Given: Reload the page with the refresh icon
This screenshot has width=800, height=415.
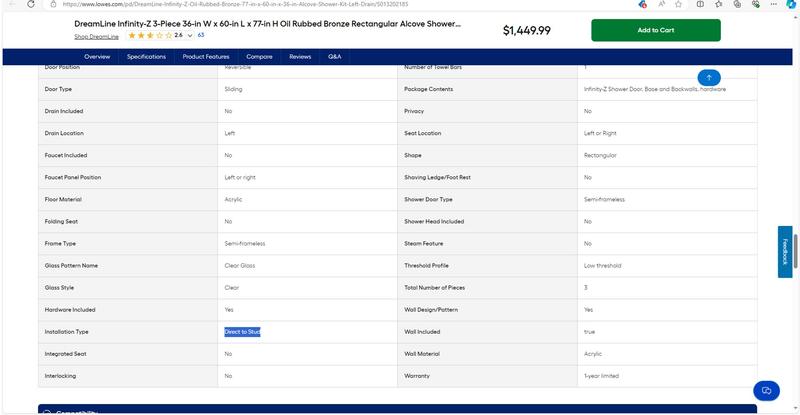Looking at the screenshot, I should tap(31, 4).
